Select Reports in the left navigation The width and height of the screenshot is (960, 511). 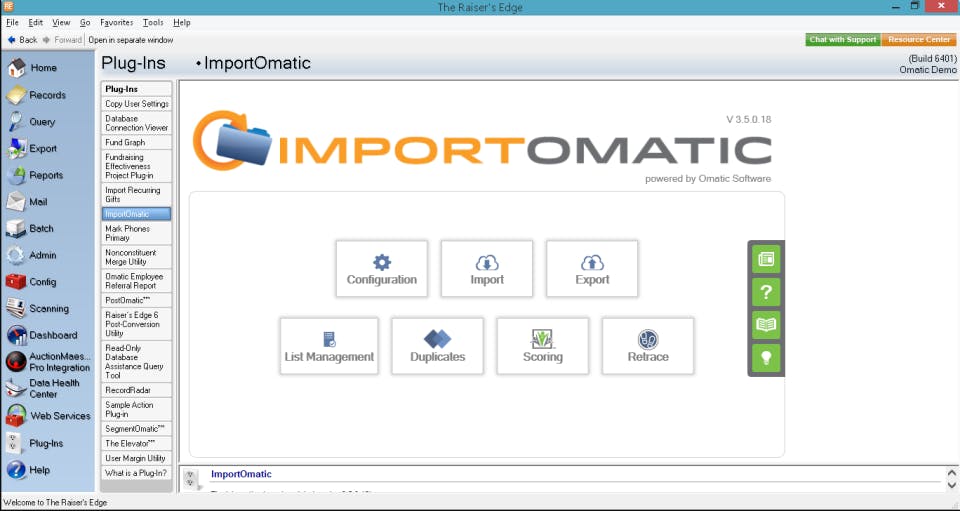(x=36, y=175)
